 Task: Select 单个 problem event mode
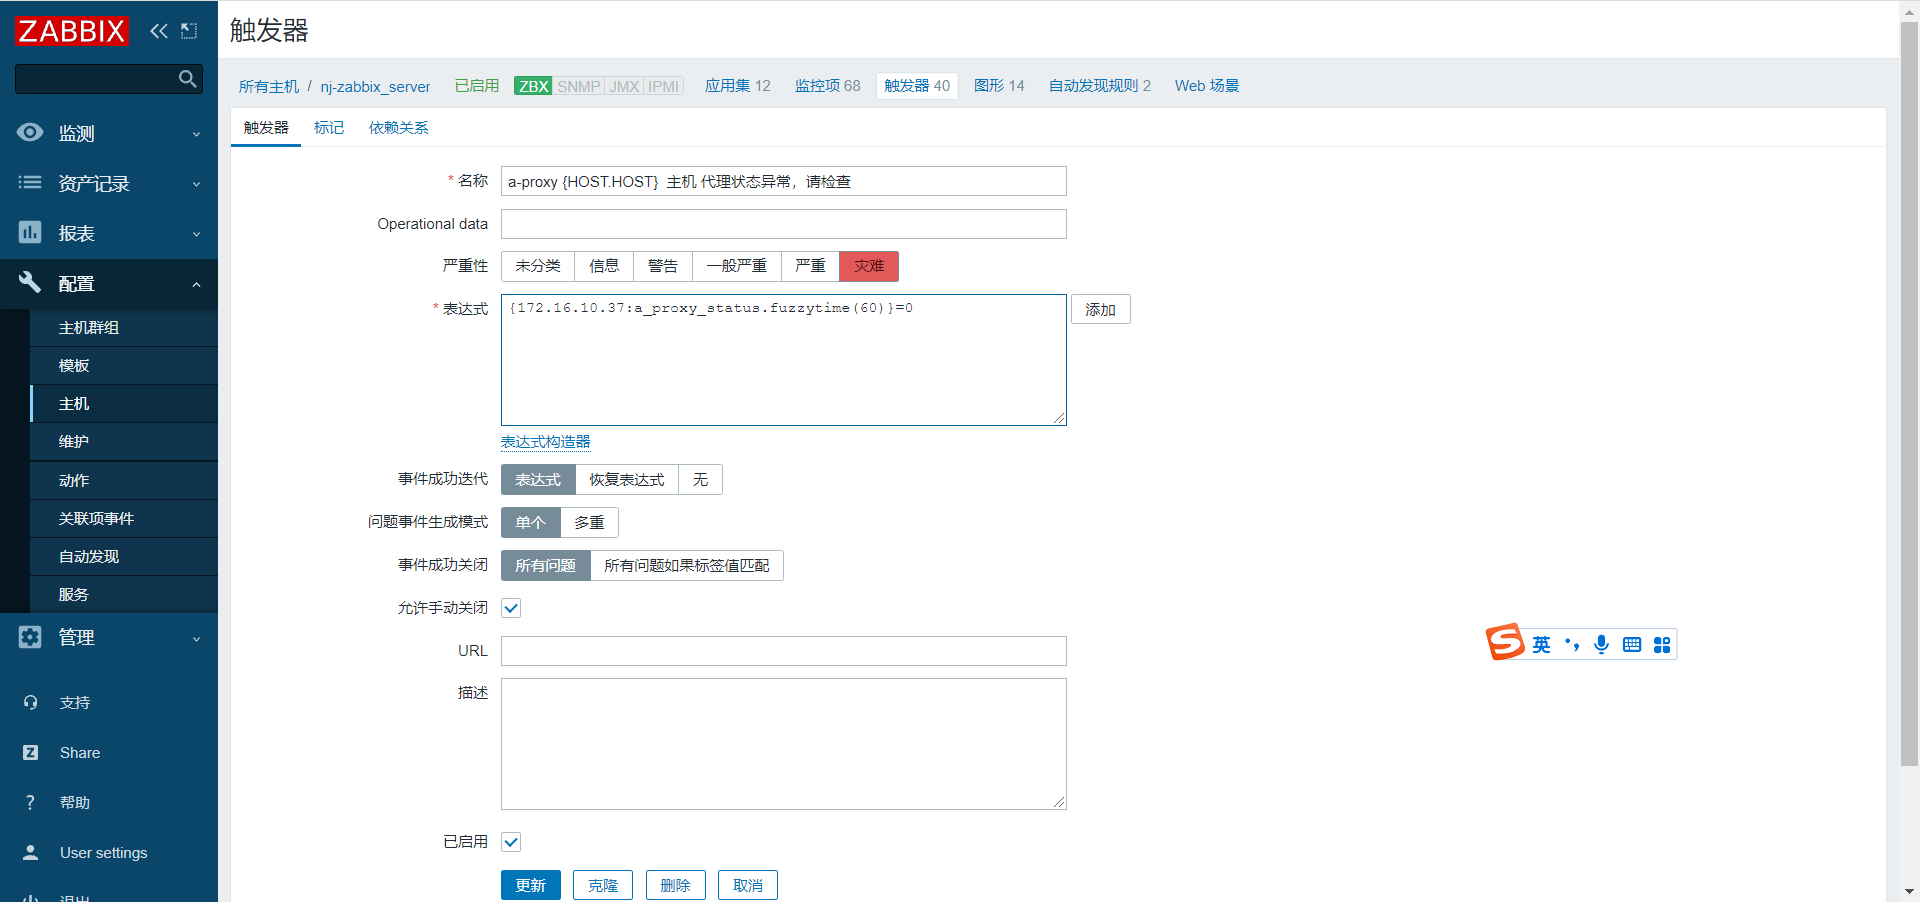click(x=530, y=523)
